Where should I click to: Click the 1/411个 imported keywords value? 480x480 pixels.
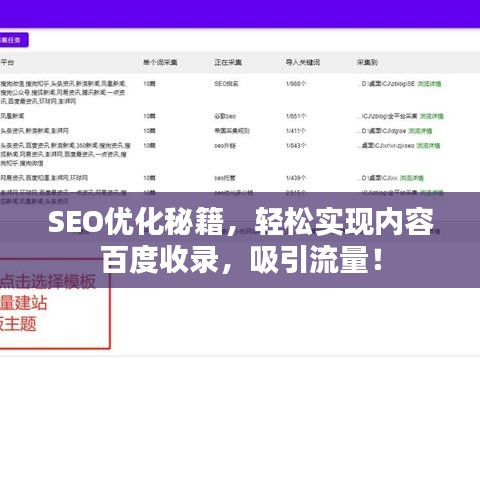pos(296,131)
